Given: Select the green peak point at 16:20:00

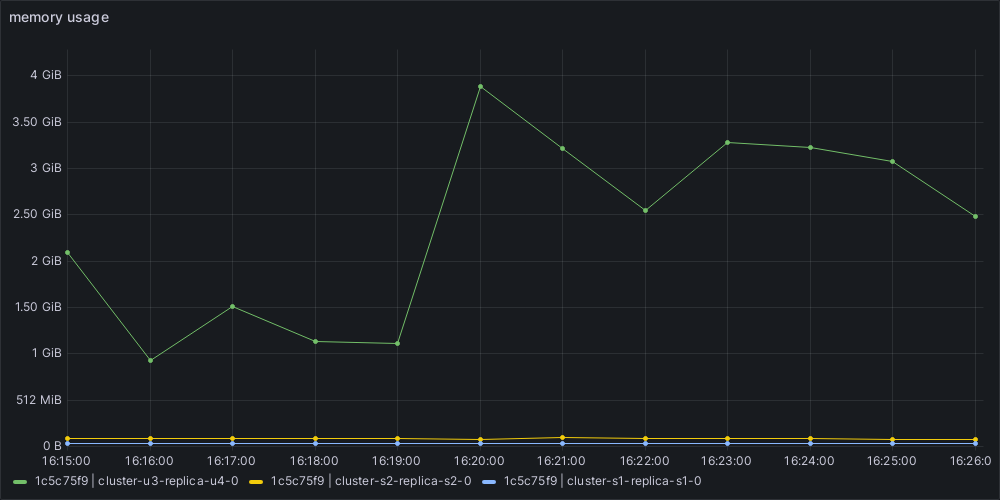Looking at the screenshot, I should (480, 87).
